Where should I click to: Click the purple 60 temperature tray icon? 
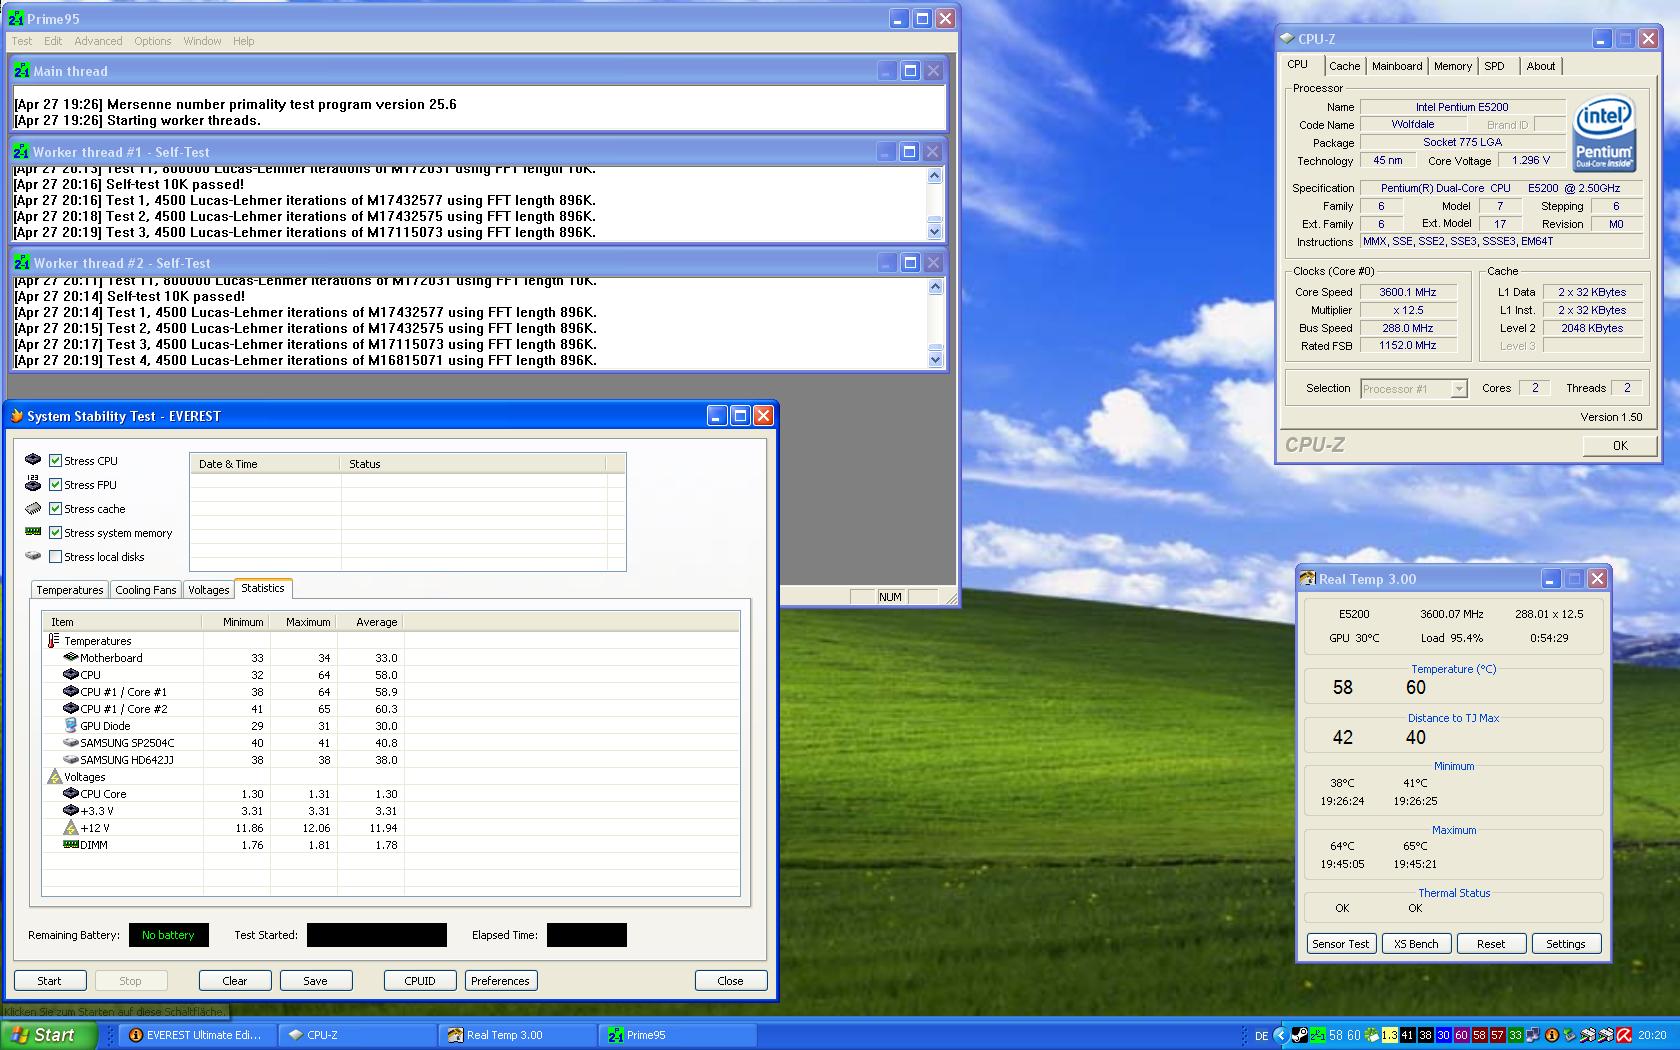pos(1462,1035)
